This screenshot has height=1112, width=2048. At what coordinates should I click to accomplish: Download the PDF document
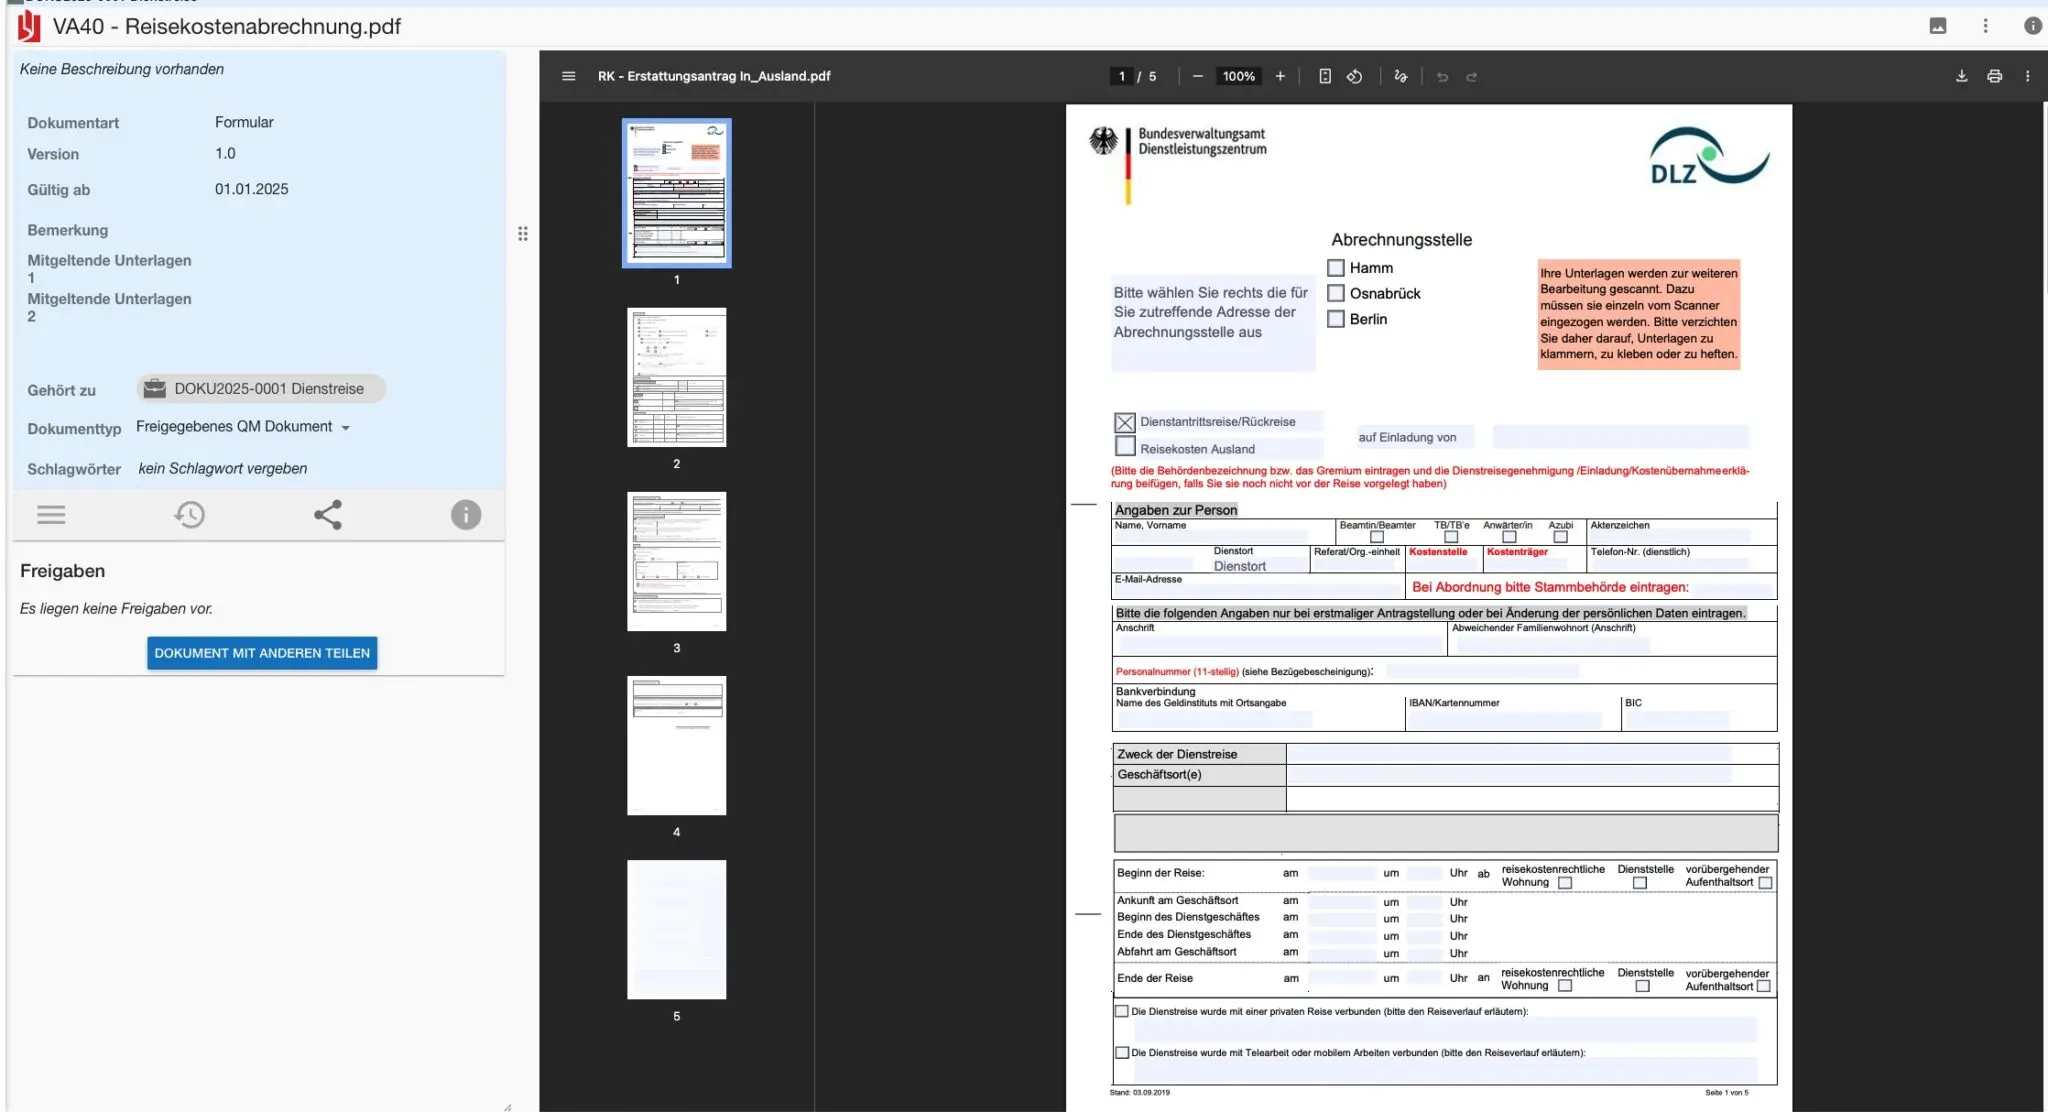[1961, 76]
